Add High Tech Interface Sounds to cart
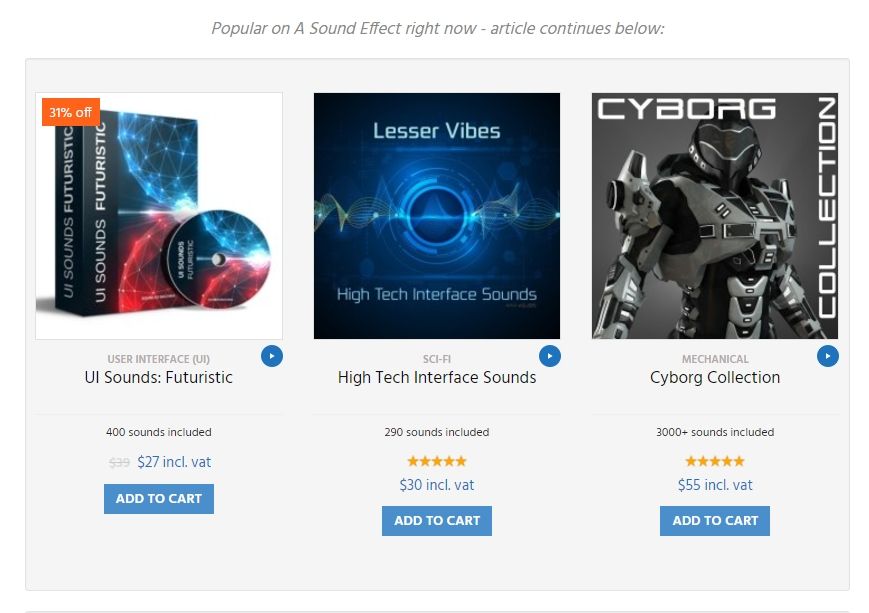 (x=437, y=521)
